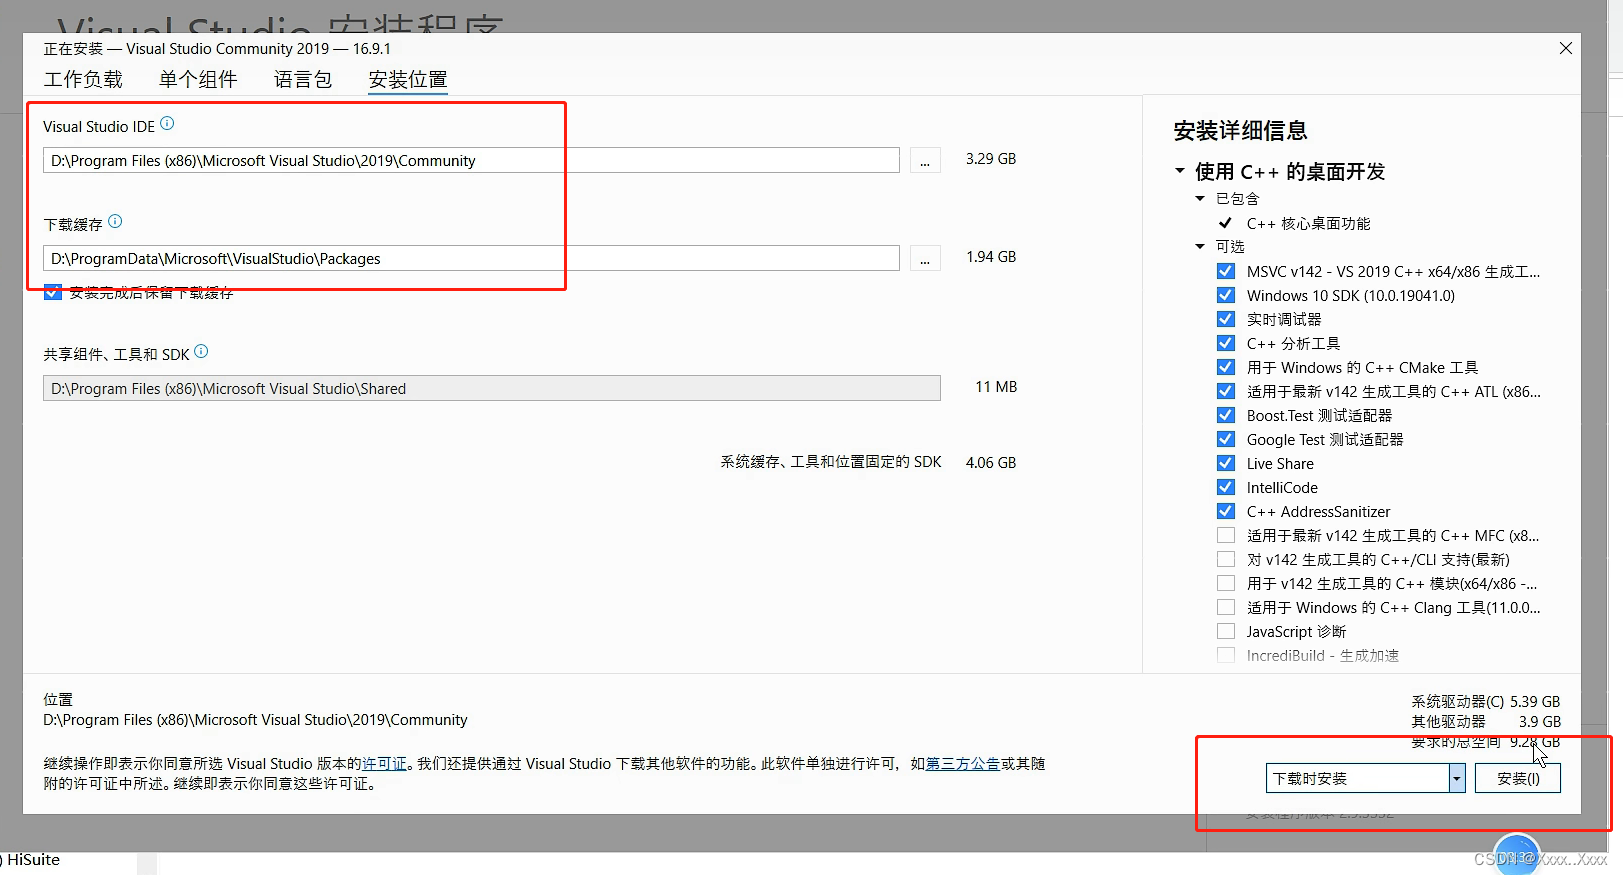This screenshot has width=1623, height=875.
Task: Uncheck Boost.Test 测试适配器 checkbox
Action: pyautogui.click(x=1226, y=415)
